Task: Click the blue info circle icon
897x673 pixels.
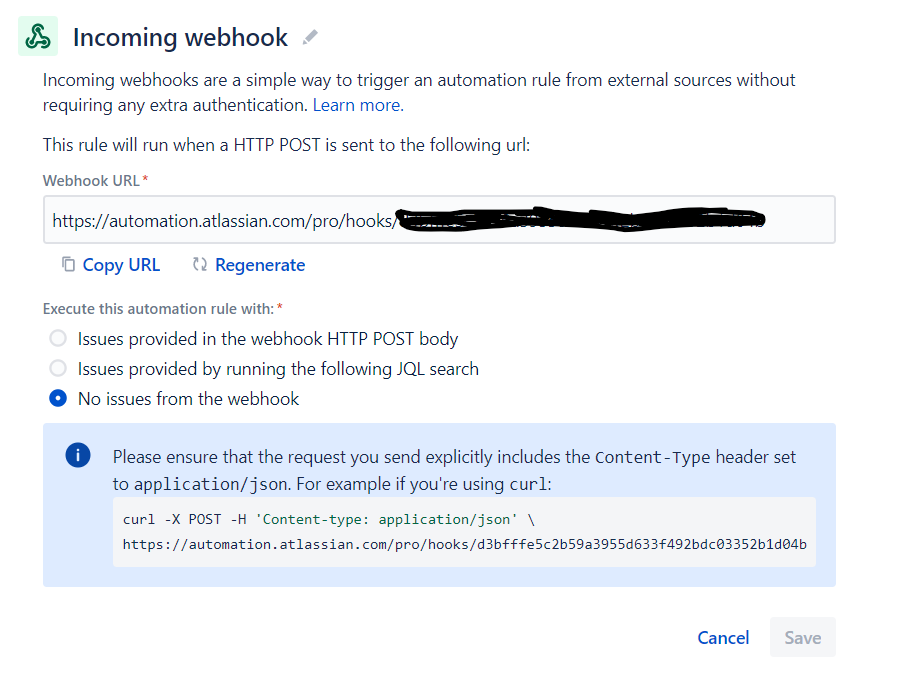Action: (x=78, y=456)
